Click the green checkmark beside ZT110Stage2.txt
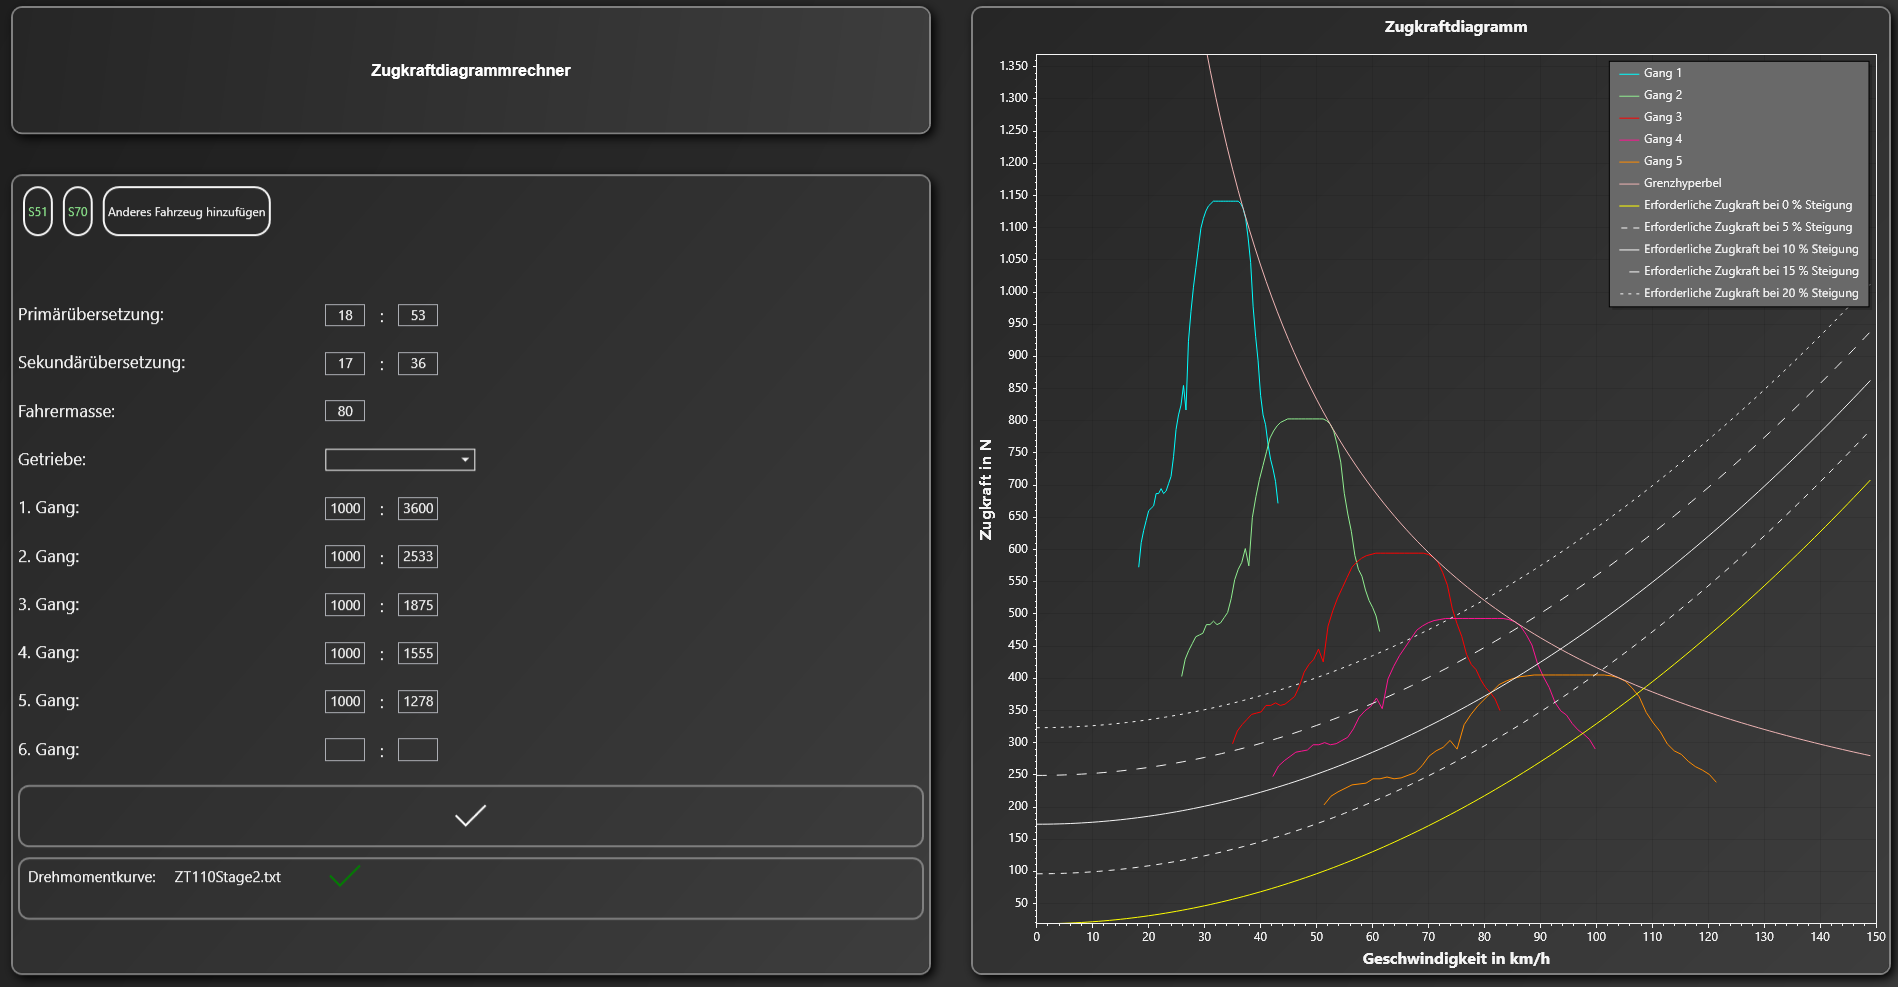The height and width of the screenshot is (987, 1898). coord(344,877)
